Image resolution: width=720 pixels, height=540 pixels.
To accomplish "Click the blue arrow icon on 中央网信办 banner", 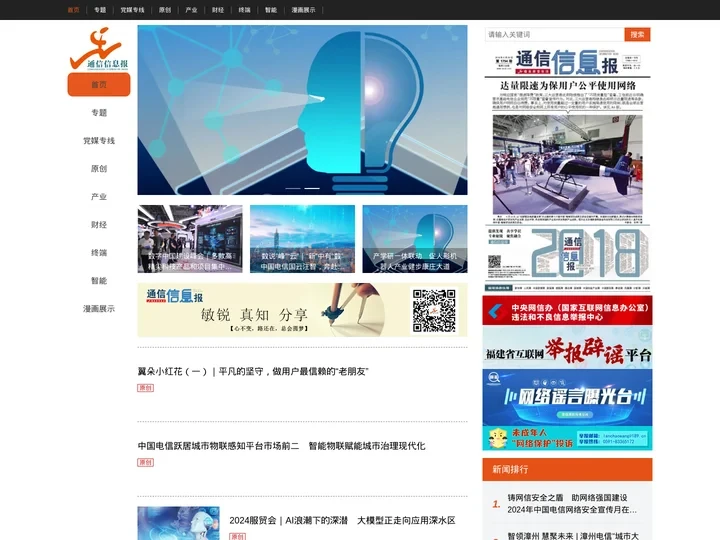I will (x=495, y=311).
